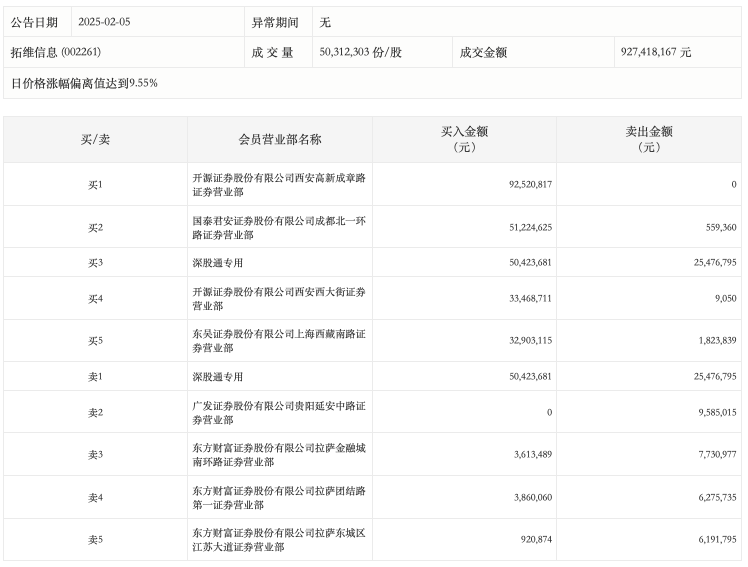
Task: Click the 公告日期 label cell
Action: tap(34, 22)
